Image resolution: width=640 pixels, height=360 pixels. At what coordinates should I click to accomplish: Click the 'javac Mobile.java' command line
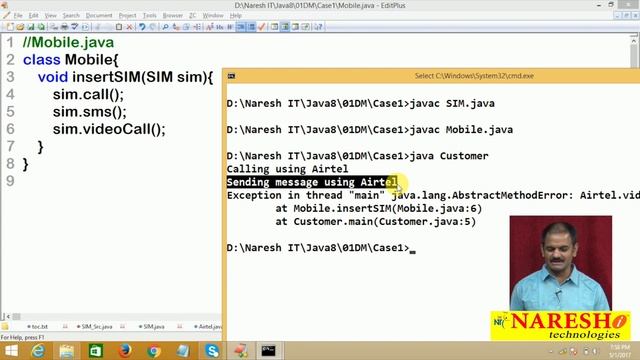pos(369,129)
